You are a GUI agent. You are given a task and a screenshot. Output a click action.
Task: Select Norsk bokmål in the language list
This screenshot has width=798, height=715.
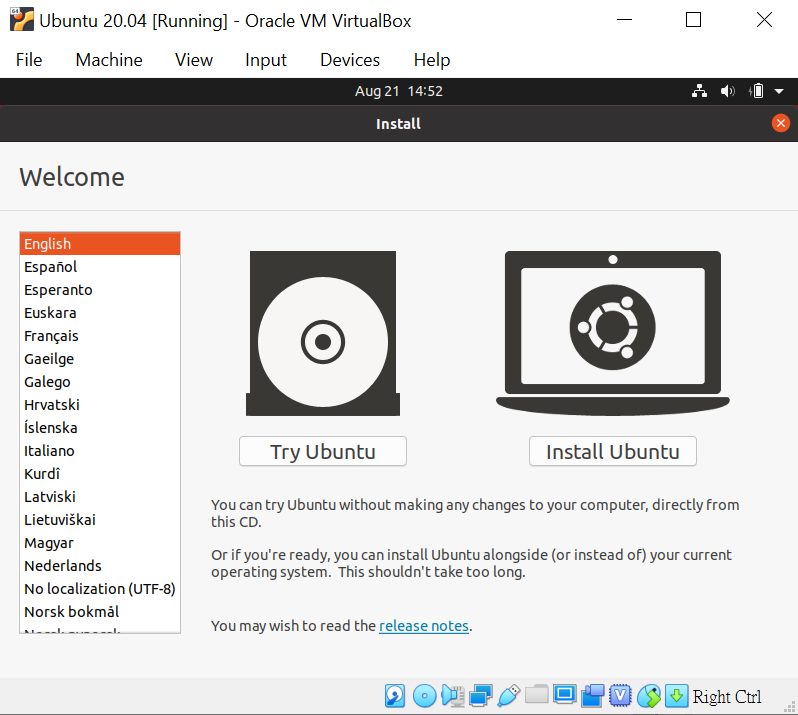coord(100,612)
